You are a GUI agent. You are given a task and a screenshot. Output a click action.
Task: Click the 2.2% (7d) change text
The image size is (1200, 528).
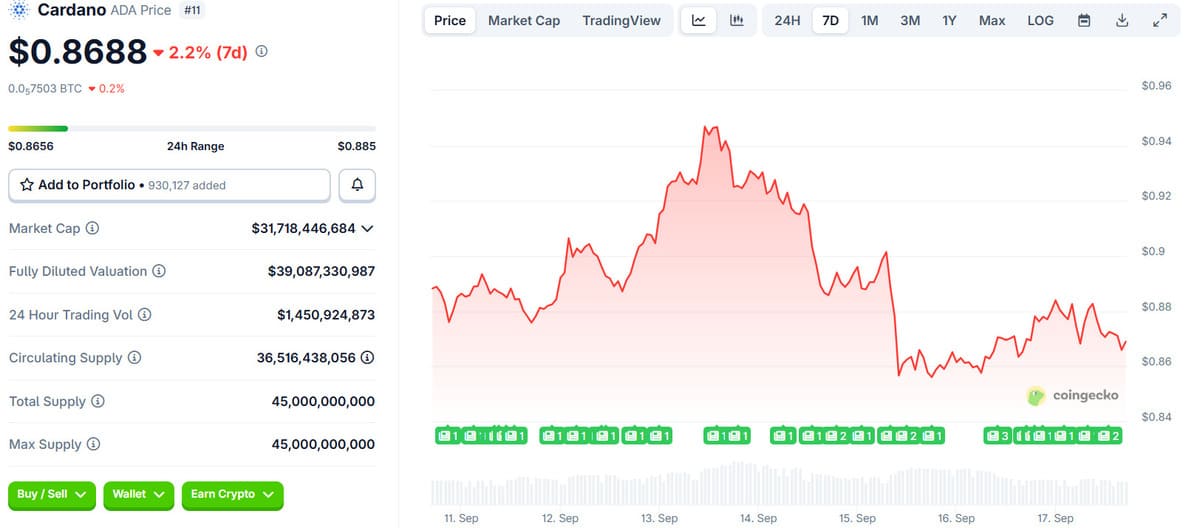(208, 51)
